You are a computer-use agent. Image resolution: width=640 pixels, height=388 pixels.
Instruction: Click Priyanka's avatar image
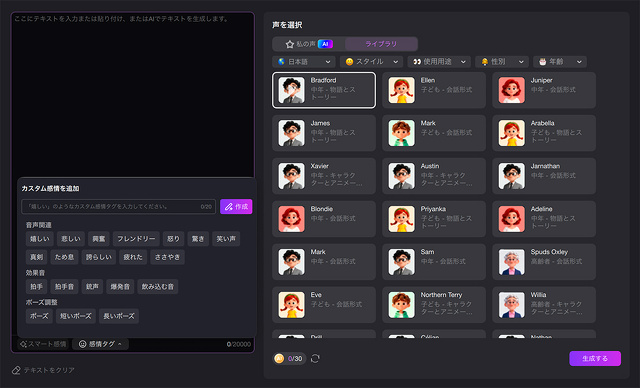402,219
